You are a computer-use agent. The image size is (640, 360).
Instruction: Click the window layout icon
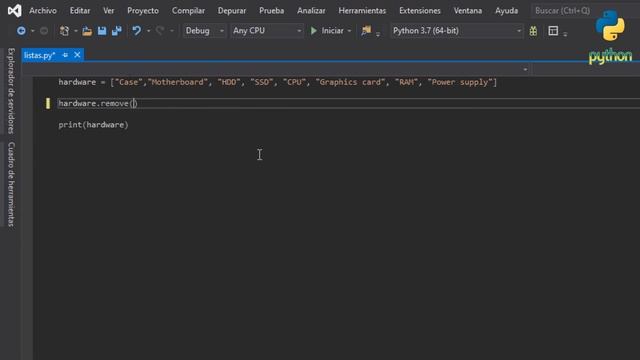pos(553,31)
